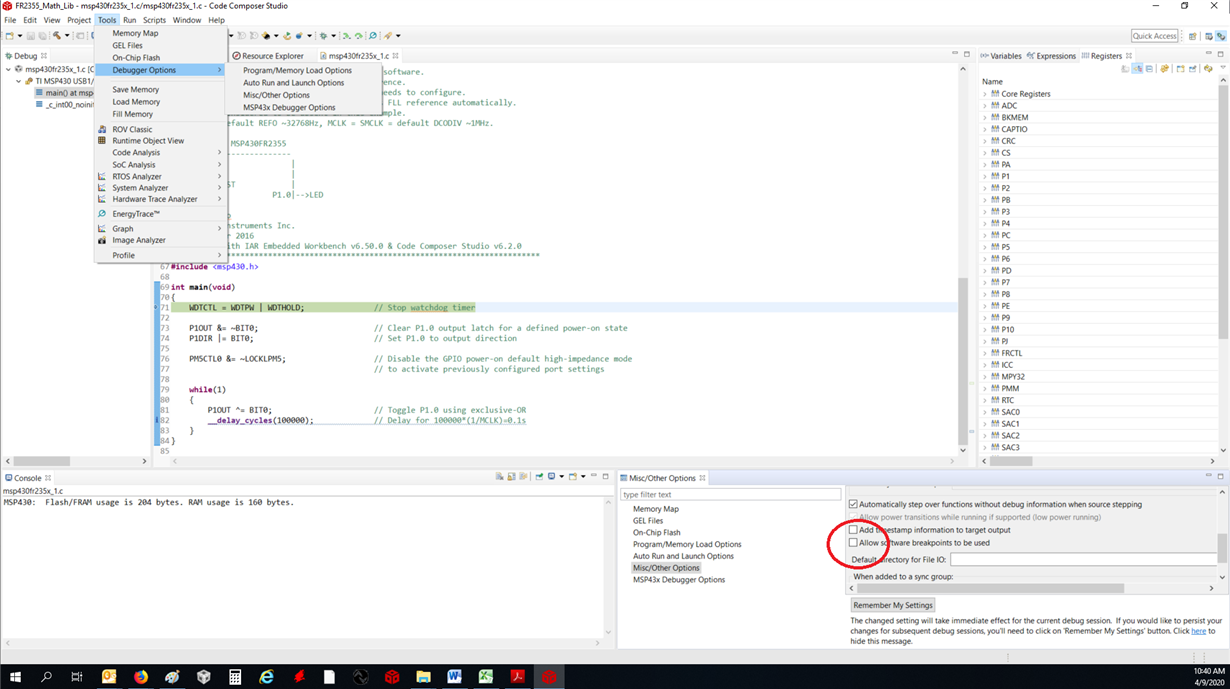Screen dimensions: 1230x689
Task: Select the SAC0 register row
Action: point(1097,412)
